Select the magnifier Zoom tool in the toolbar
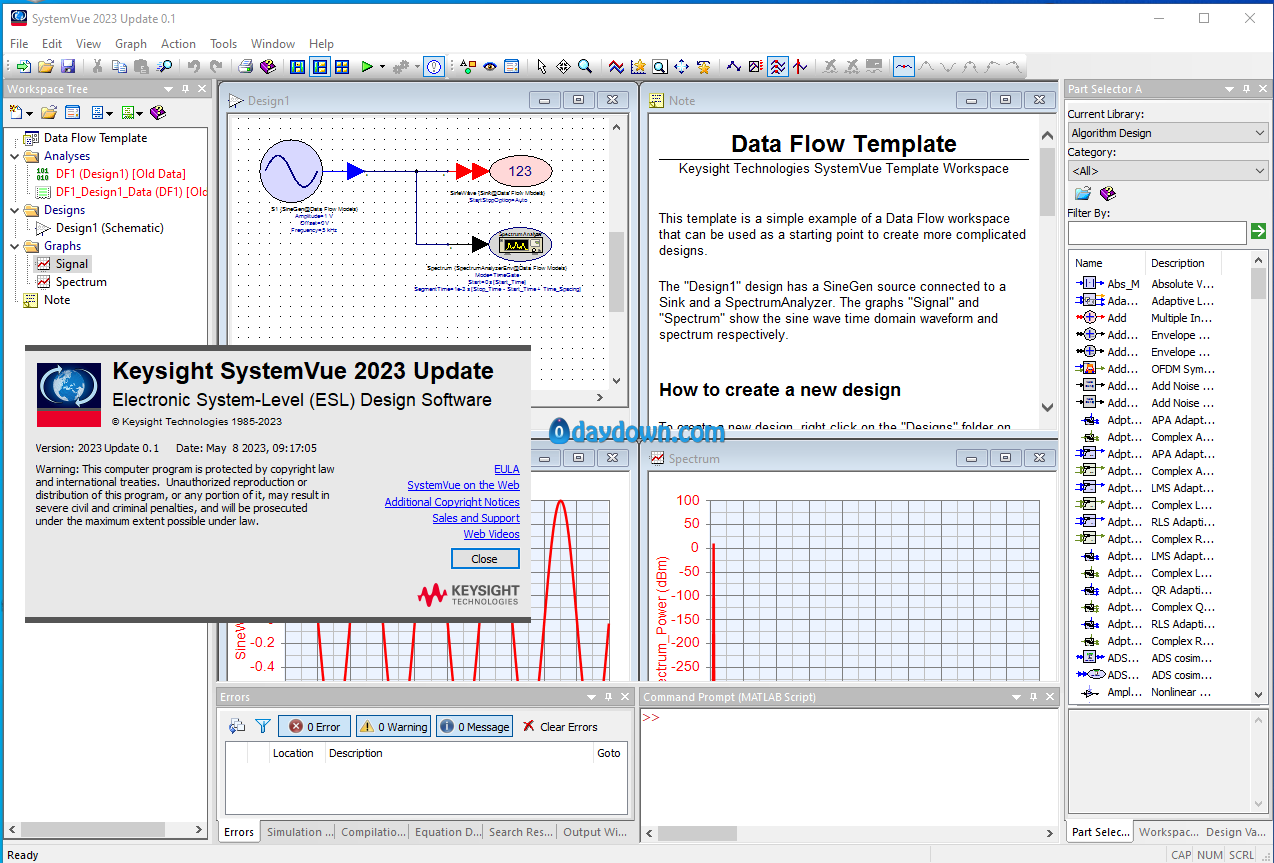 click(585, 67)
